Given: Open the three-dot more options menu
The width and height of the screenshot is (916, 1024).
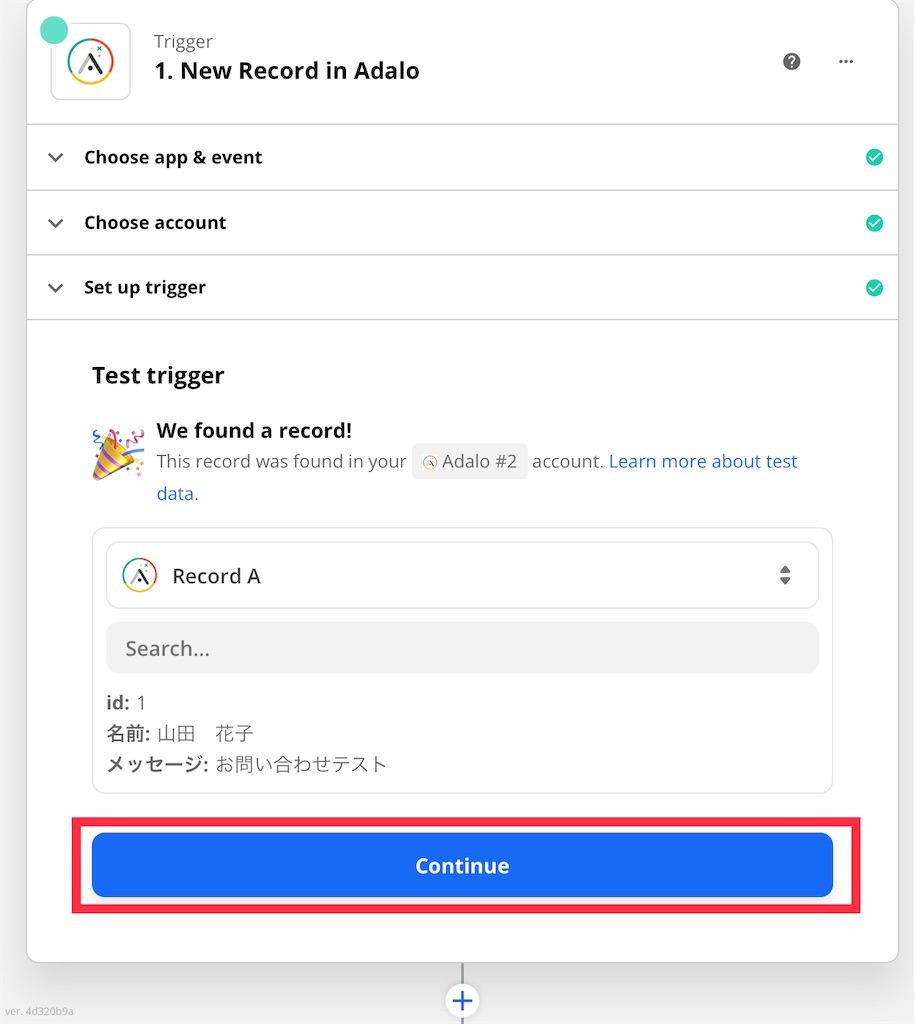Looking at the screenshot, I should click(x=846, y=62).
